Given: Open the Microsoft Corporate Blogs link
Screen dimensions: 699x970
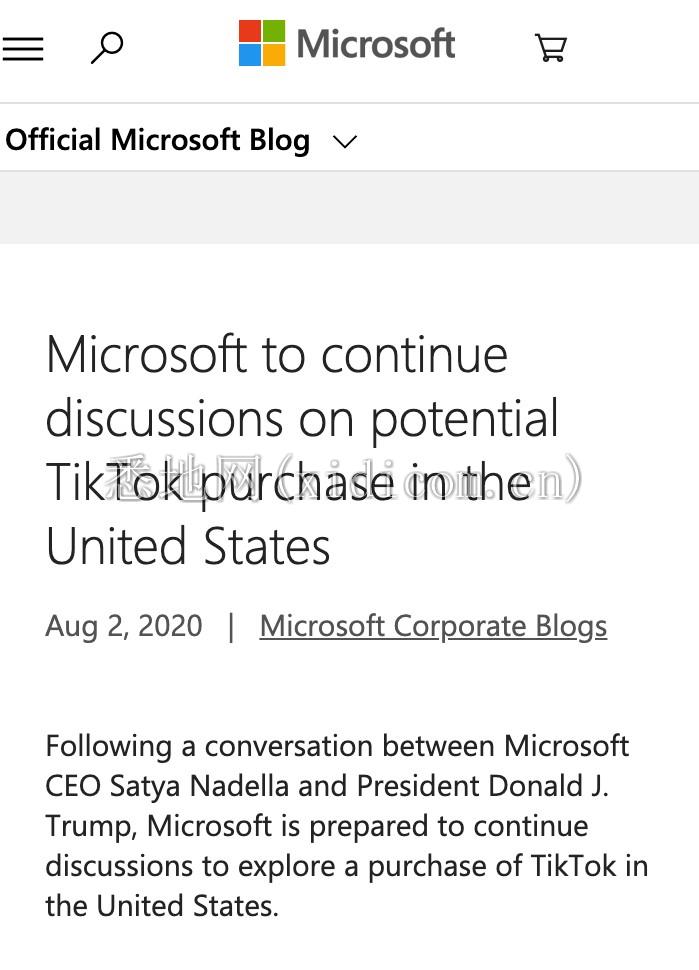Looking at the screenshot, I should 433,626.
